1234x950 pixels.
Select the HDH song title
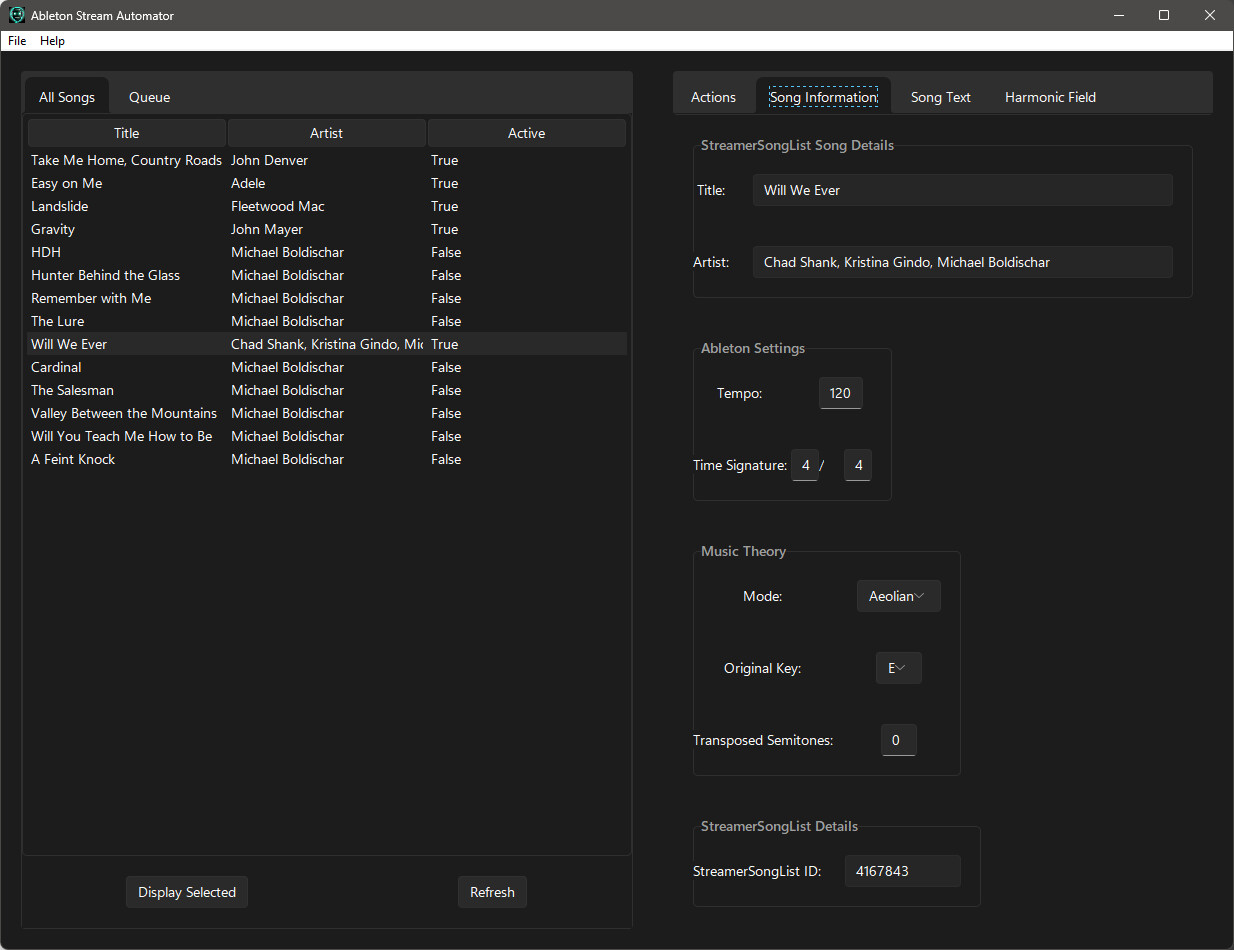(x=46, y=252)
